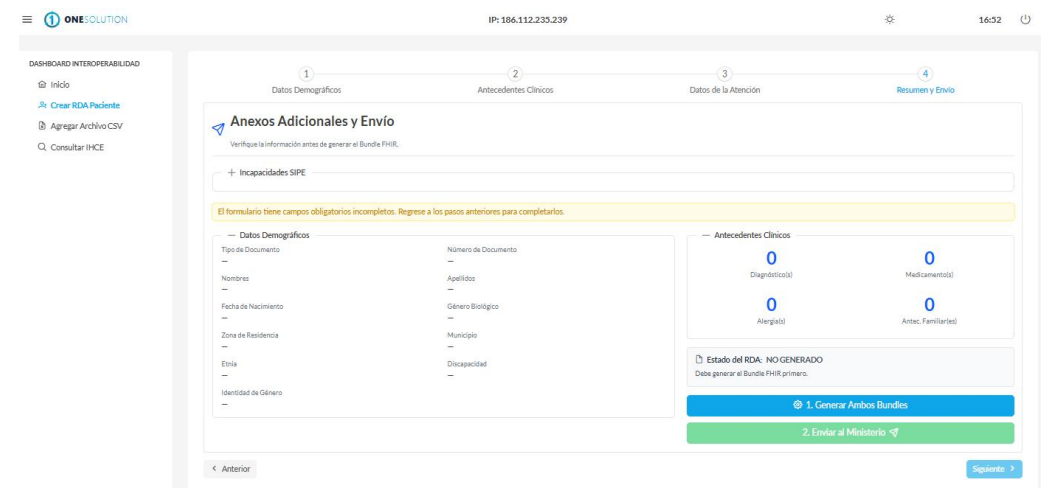Click the house icon beside Inicio

point(43,84)
